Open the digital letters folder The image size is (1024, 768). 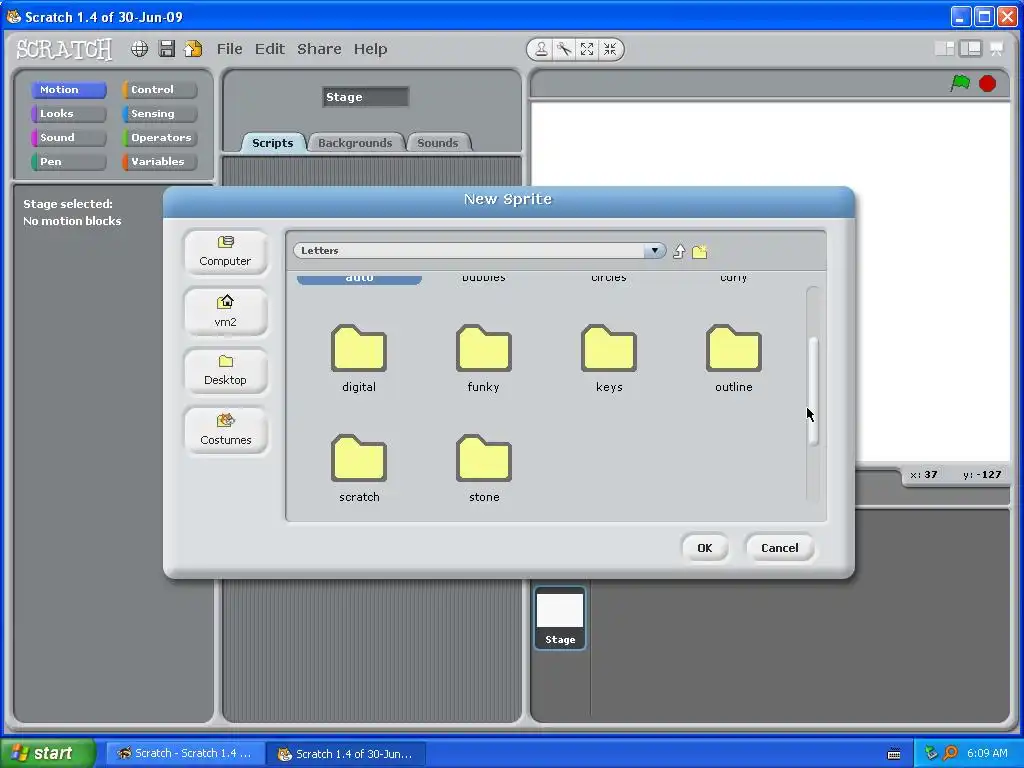click(359, 359)
